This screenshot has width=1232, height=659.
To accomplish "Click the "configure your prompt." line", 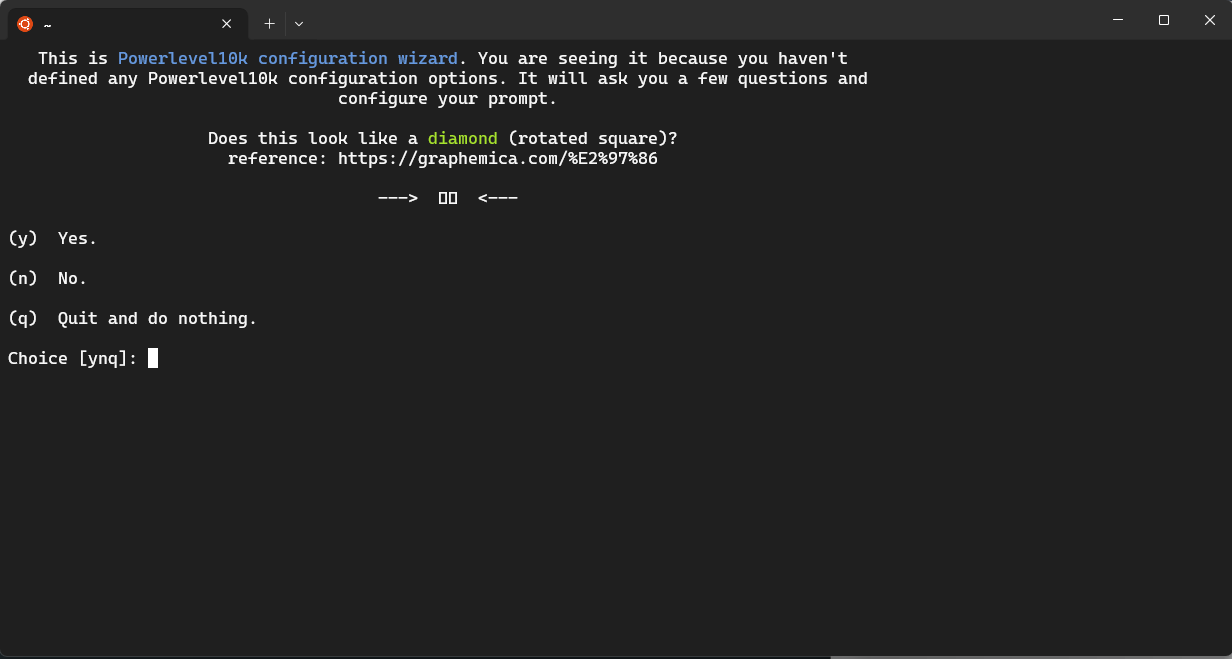I will tap(448, 98).
